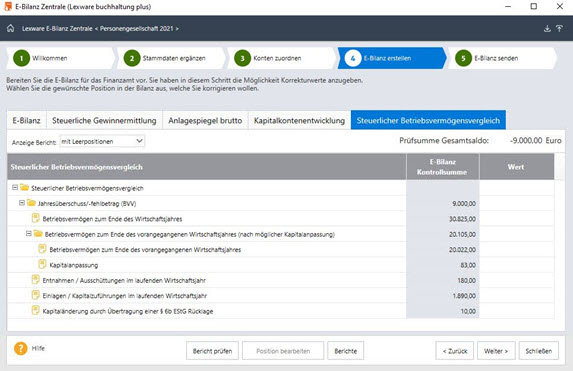This screenshot has height=371, width=573.
Task: Click folder icon of Steuerlicher Betriebsvermögensvergleich root
Action: 24,188
